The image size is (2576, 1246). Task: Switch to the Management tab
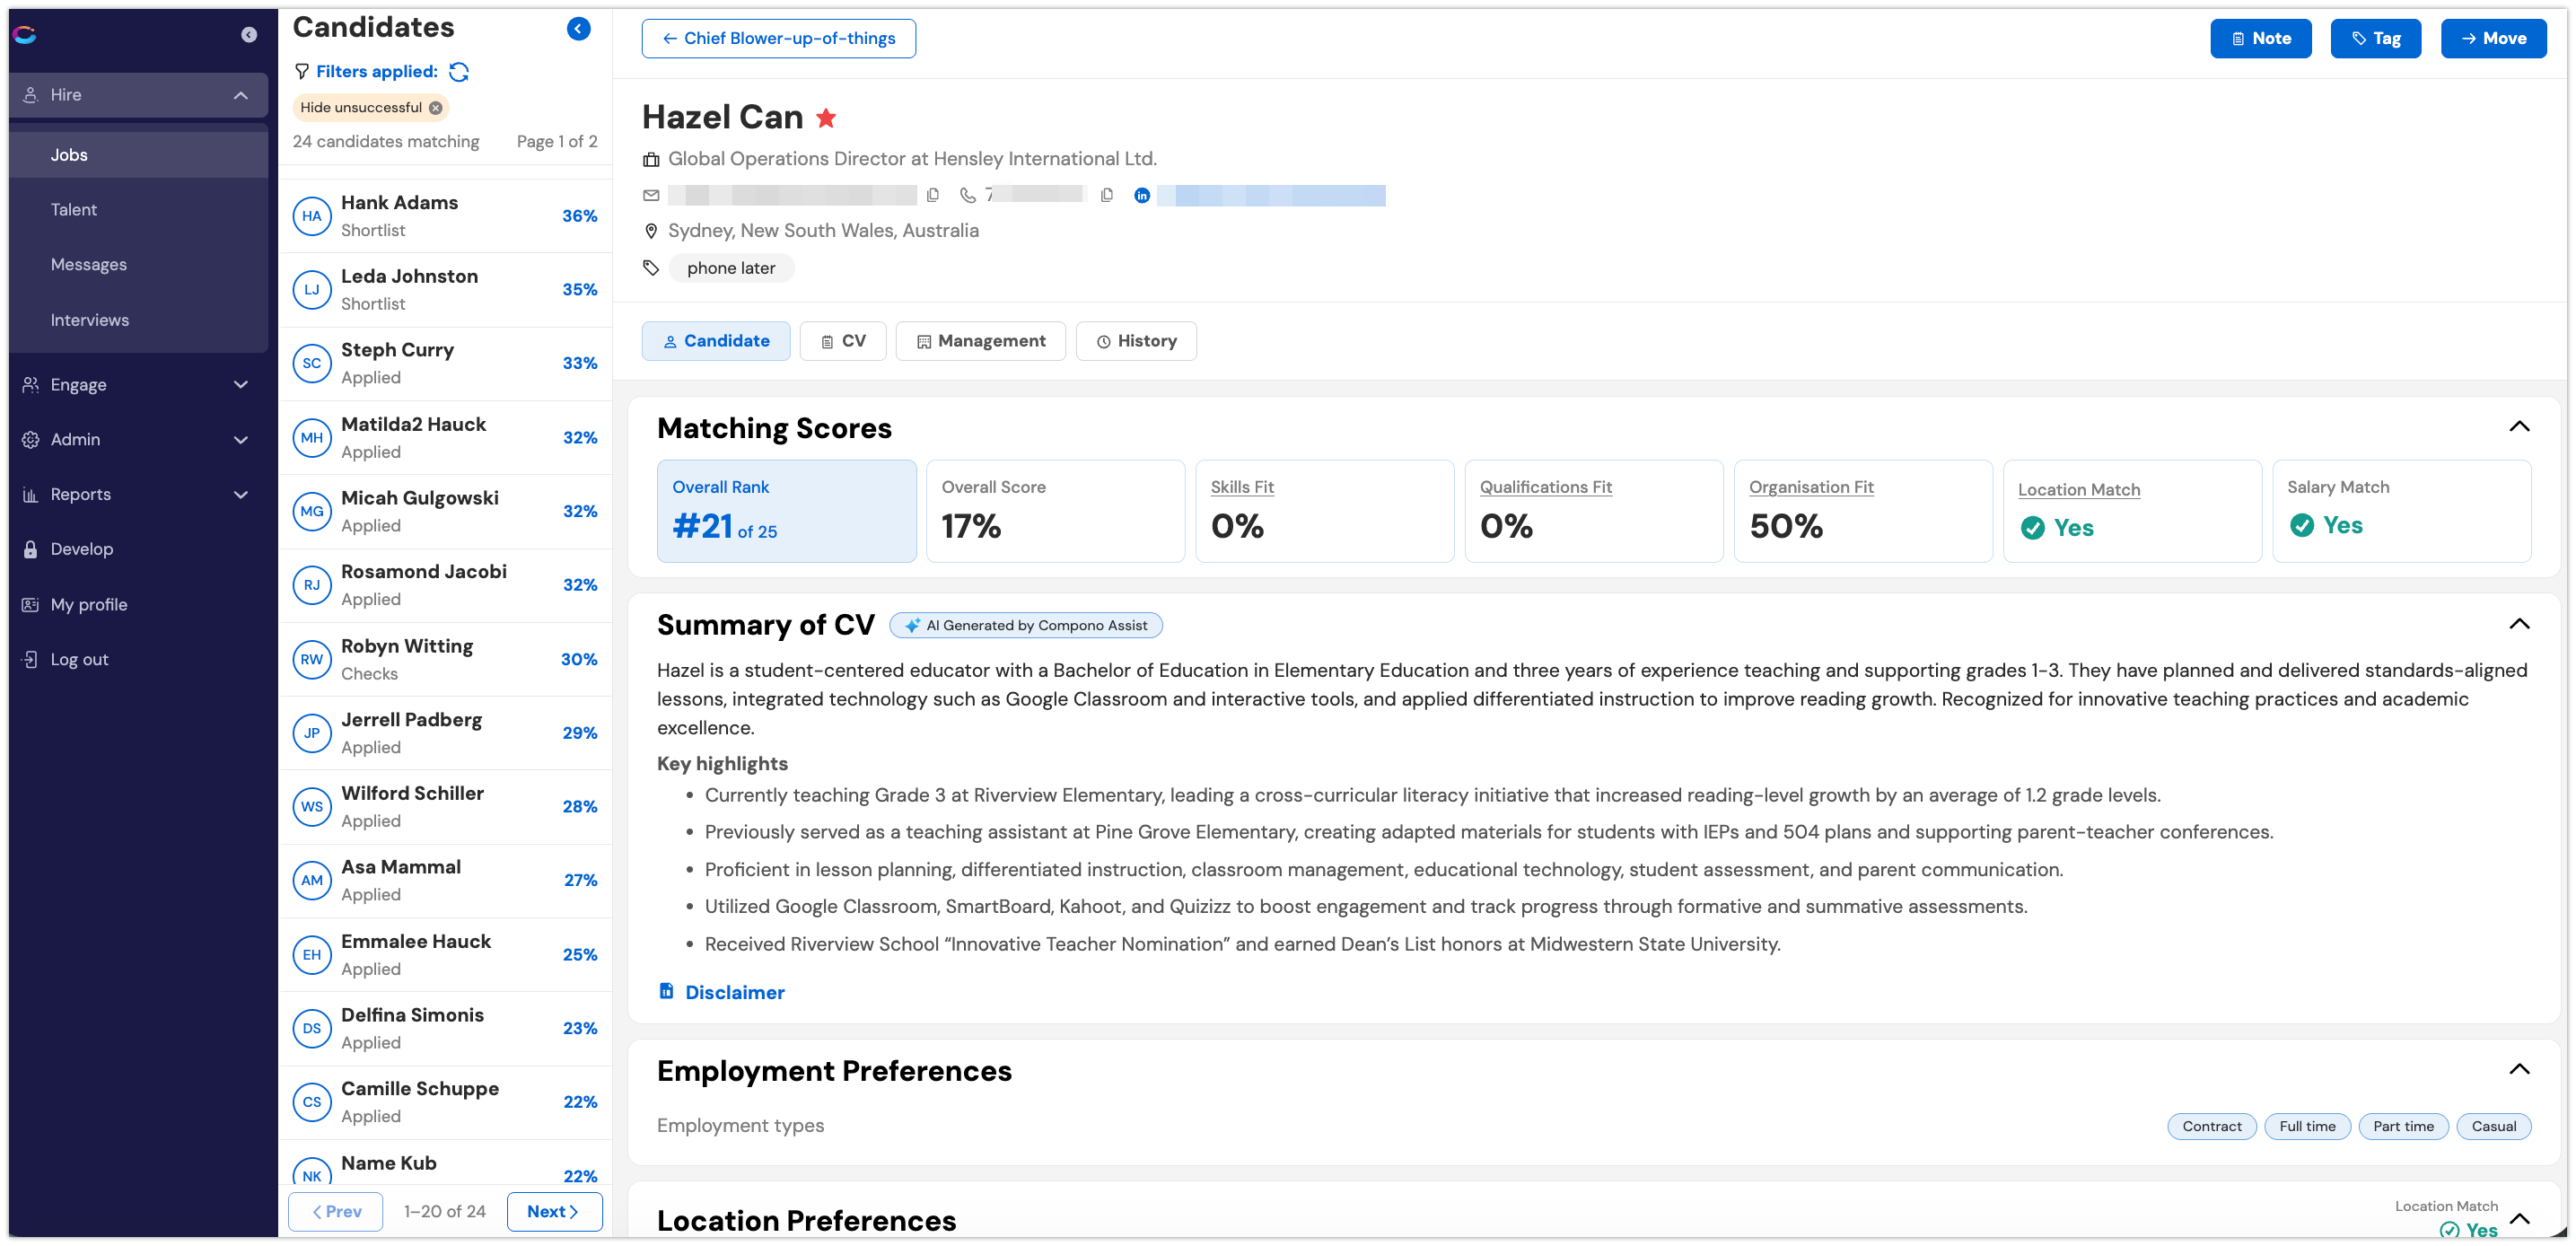click(x=981, y=341)
